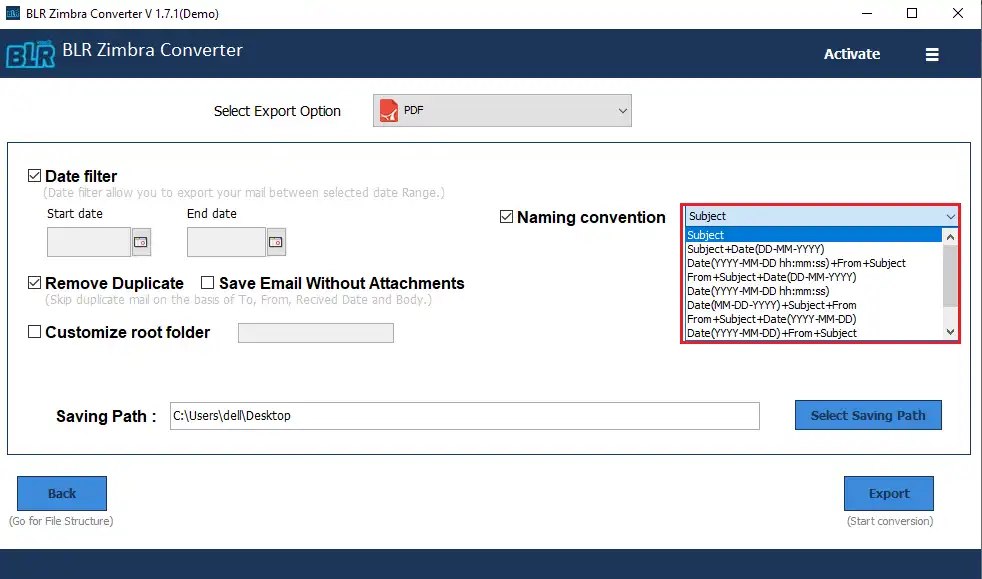The height and width of the screenshot is (579, 982).
Task: Enable Save Email Without Attachments
Action: [207, 283]
